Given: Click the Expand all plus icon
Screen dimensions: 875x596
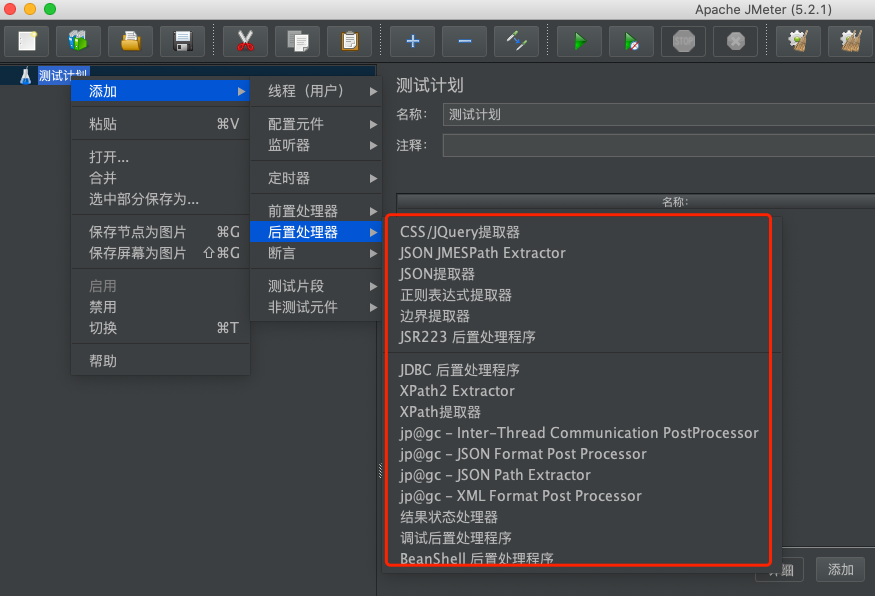Looking at the screenshot, I should [412, 41].
